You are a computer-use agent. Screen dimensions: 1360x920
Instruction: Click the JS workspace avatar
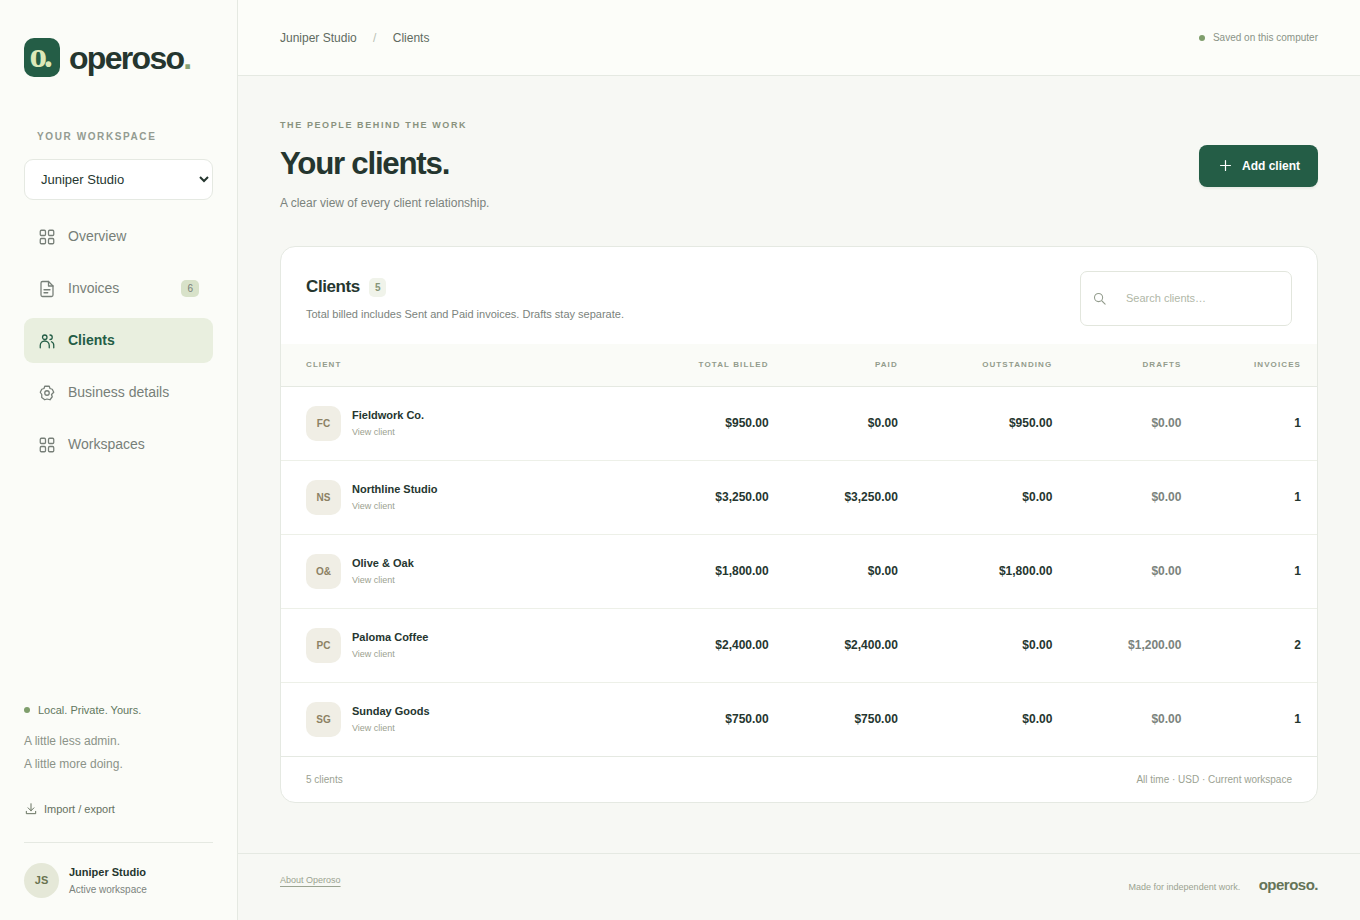41,880
